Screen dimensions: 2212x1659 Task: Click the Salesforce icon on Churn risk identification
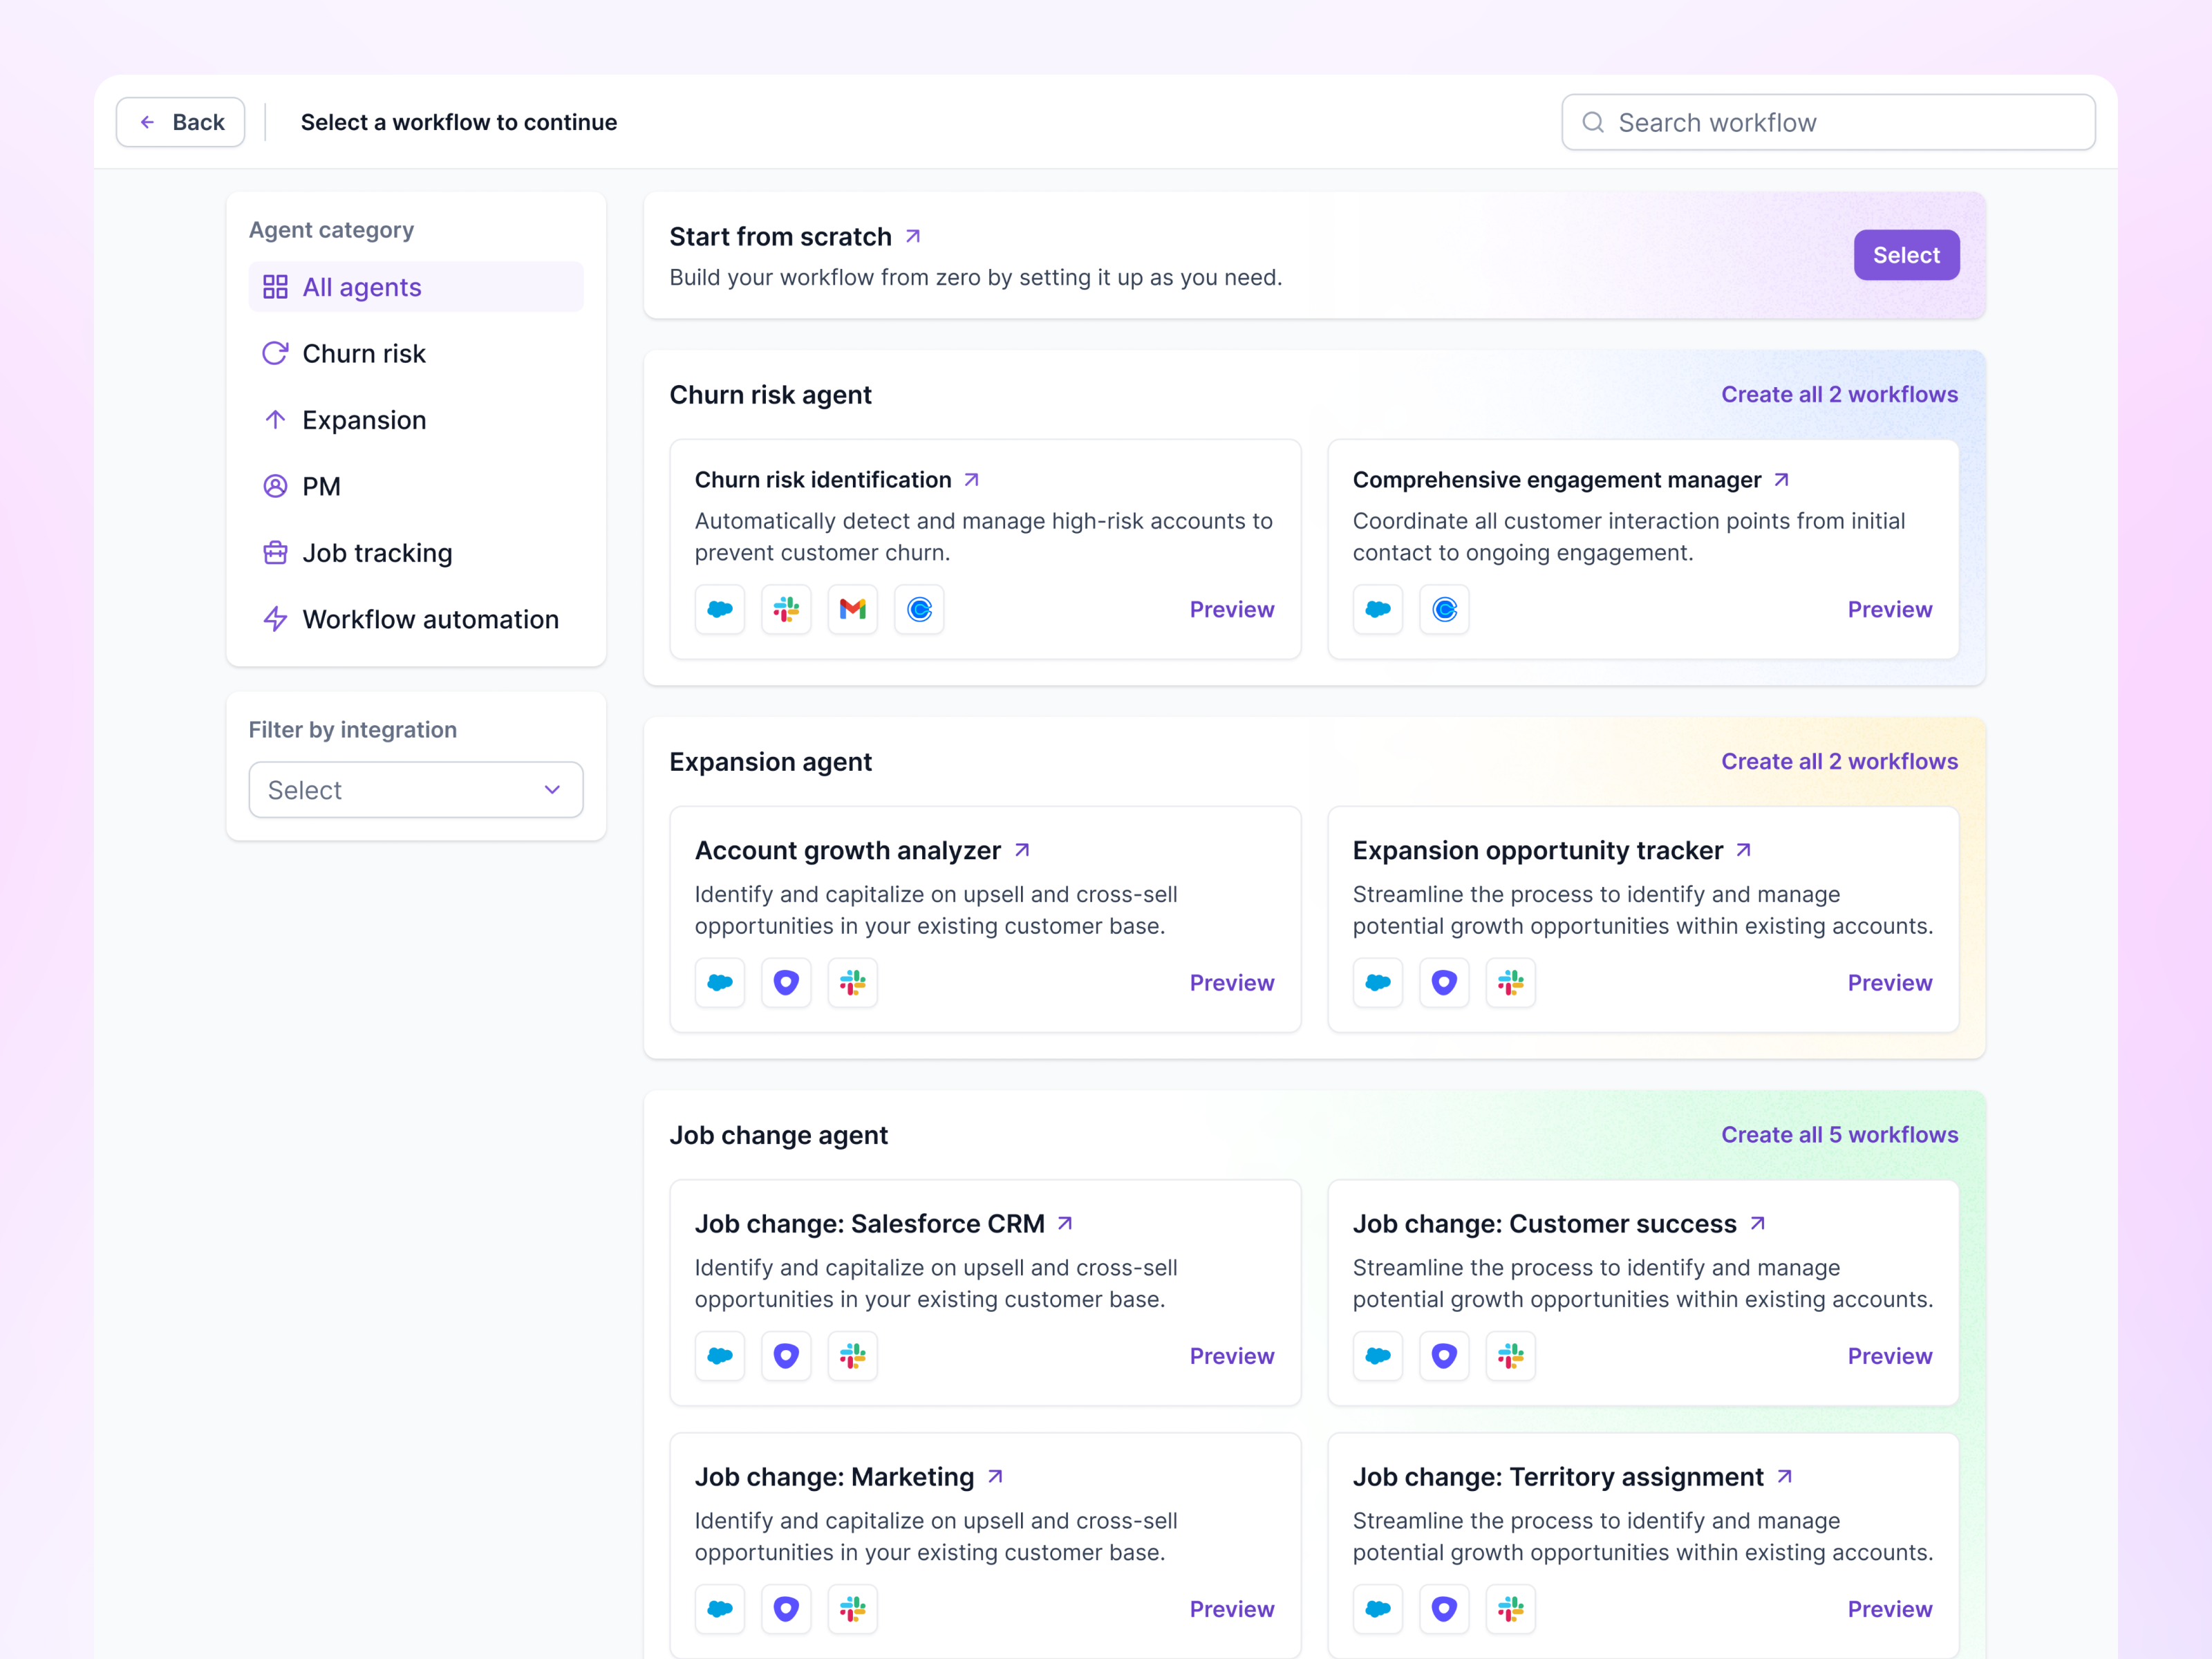(720, 609)
